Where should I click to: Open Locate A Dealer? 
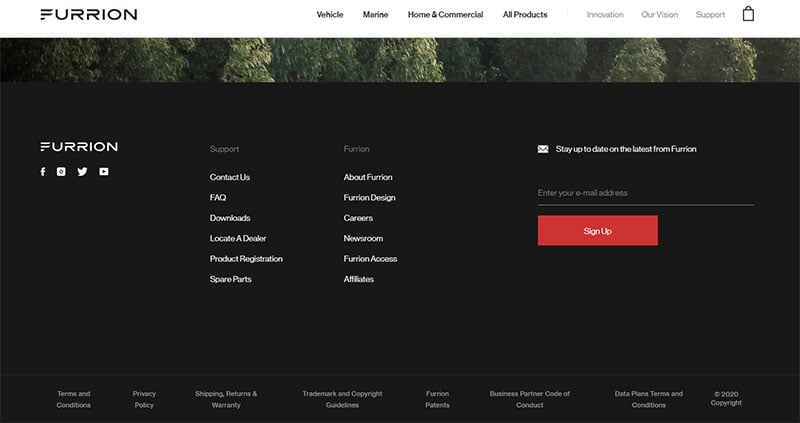coord(238,238)
